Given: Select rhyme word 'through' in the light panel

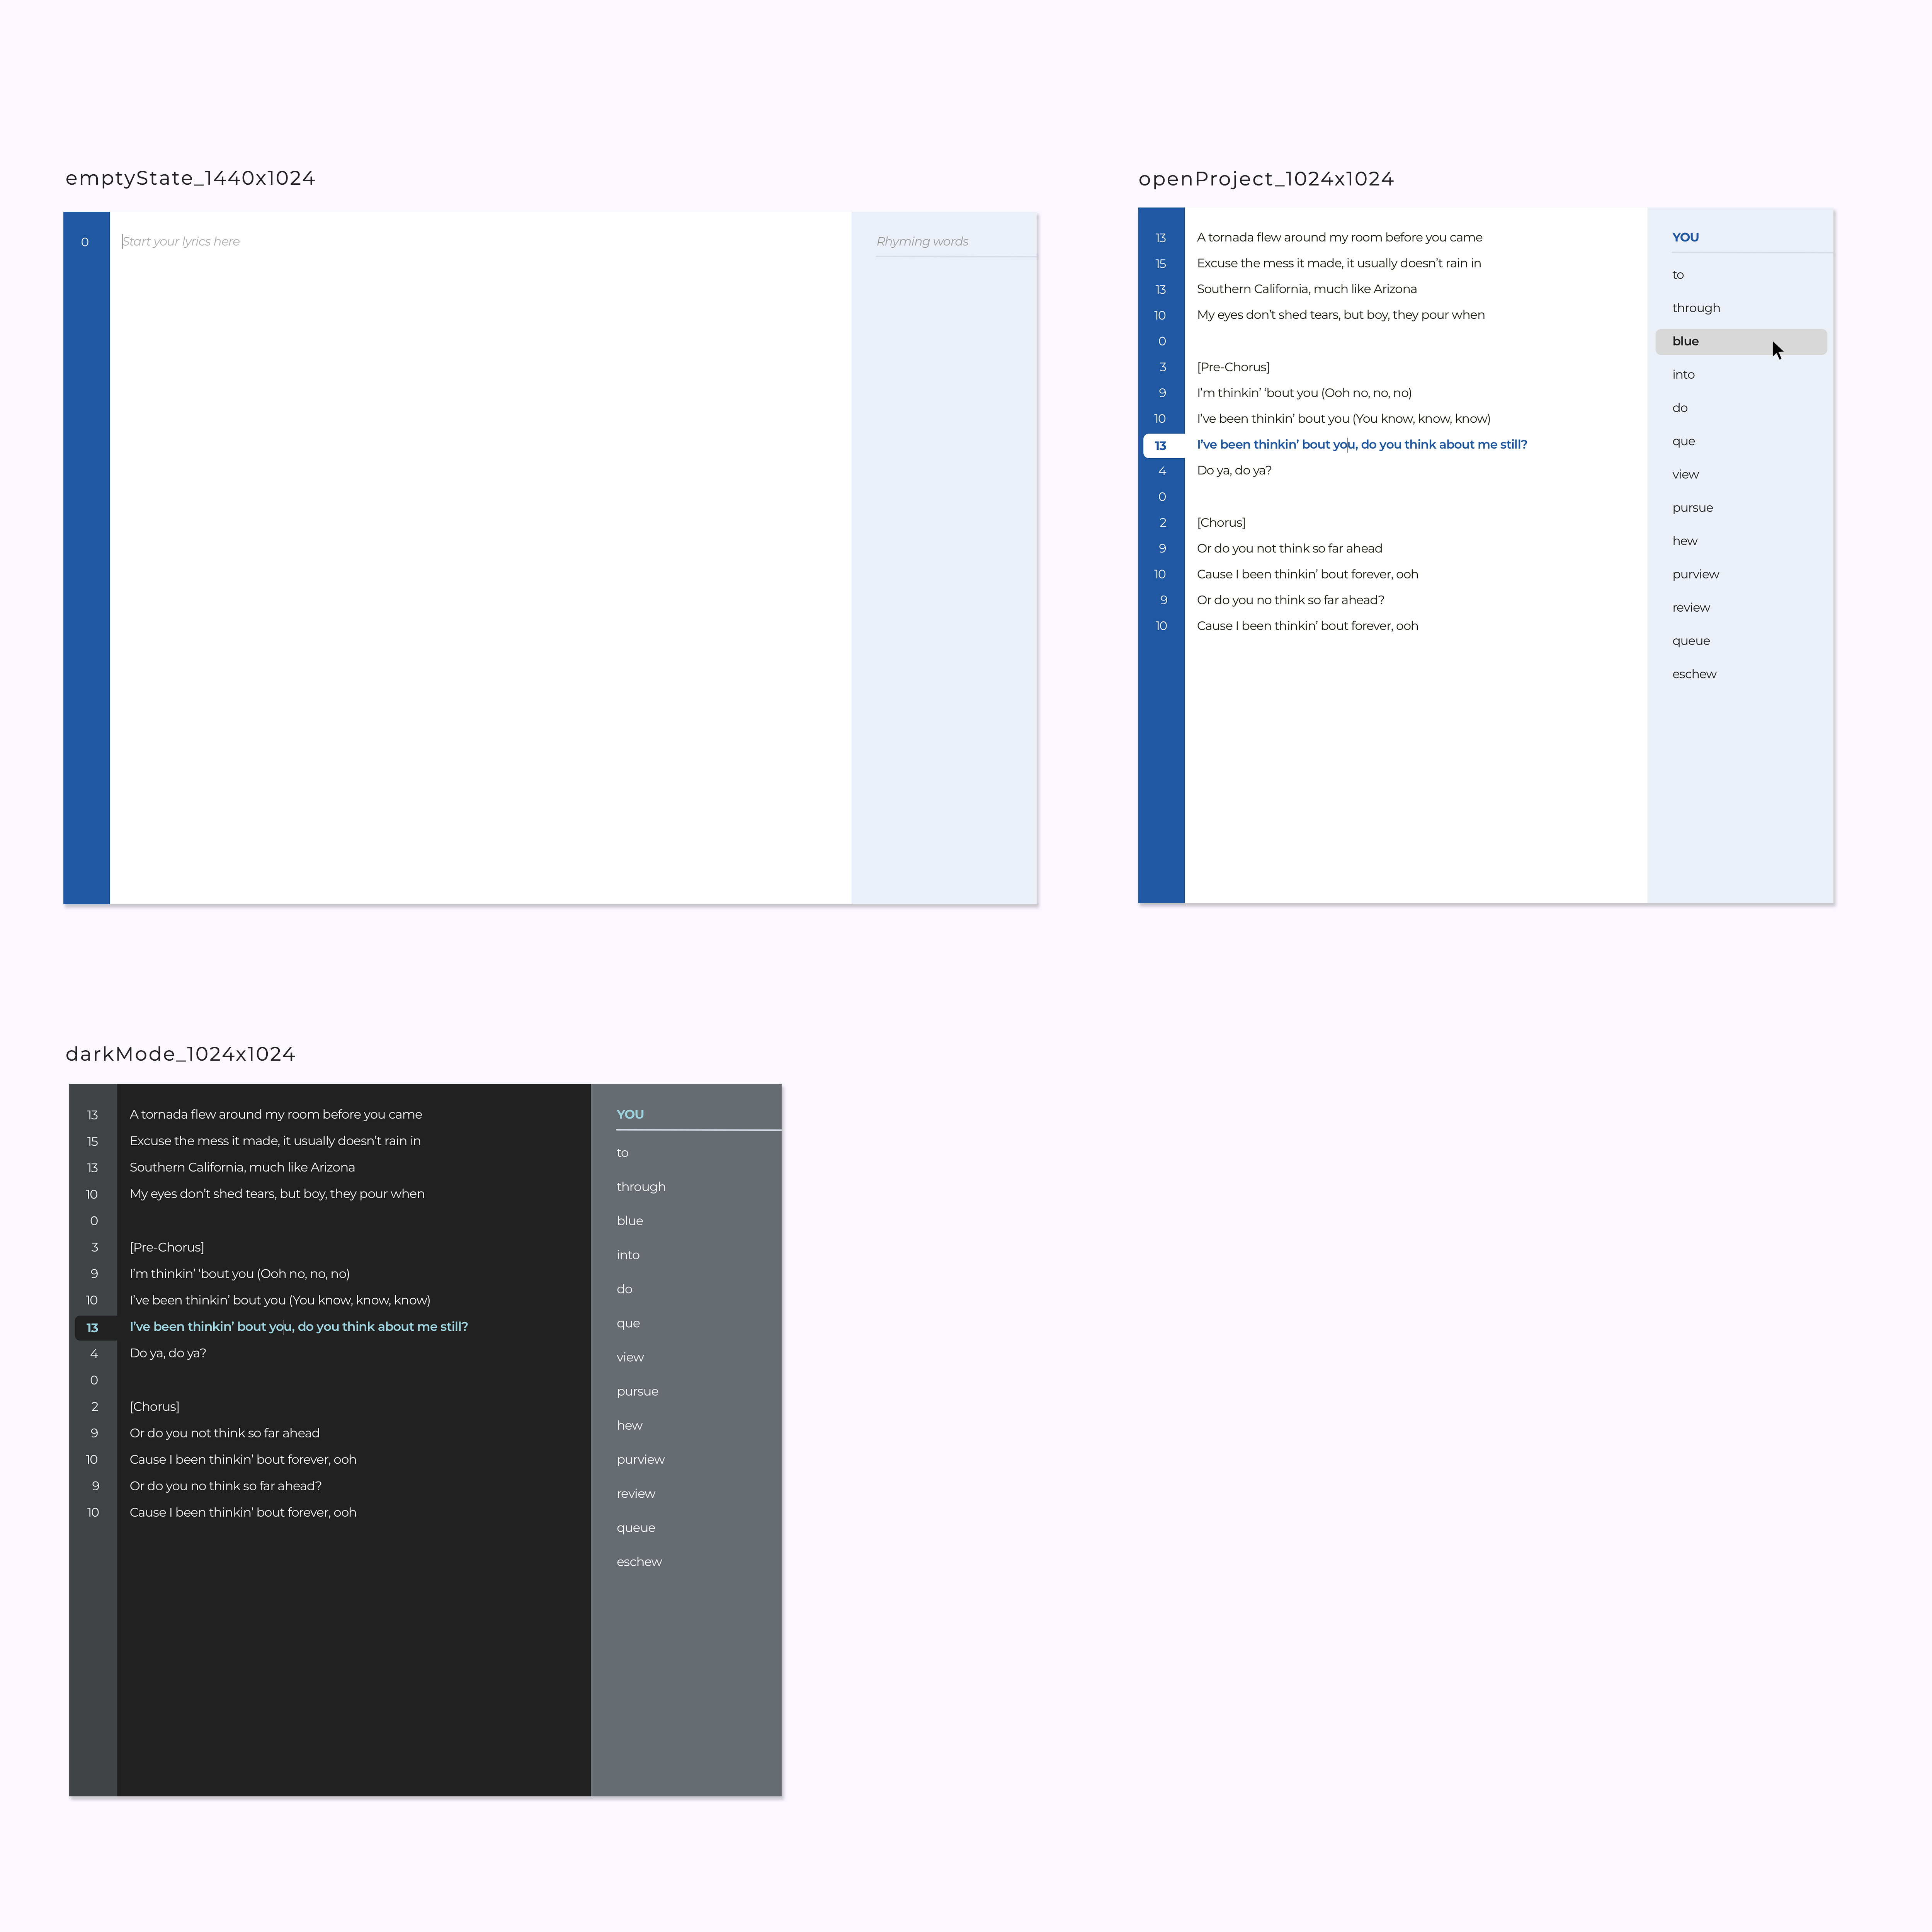Looking at the screenshot, I should tap(1695, 308).
